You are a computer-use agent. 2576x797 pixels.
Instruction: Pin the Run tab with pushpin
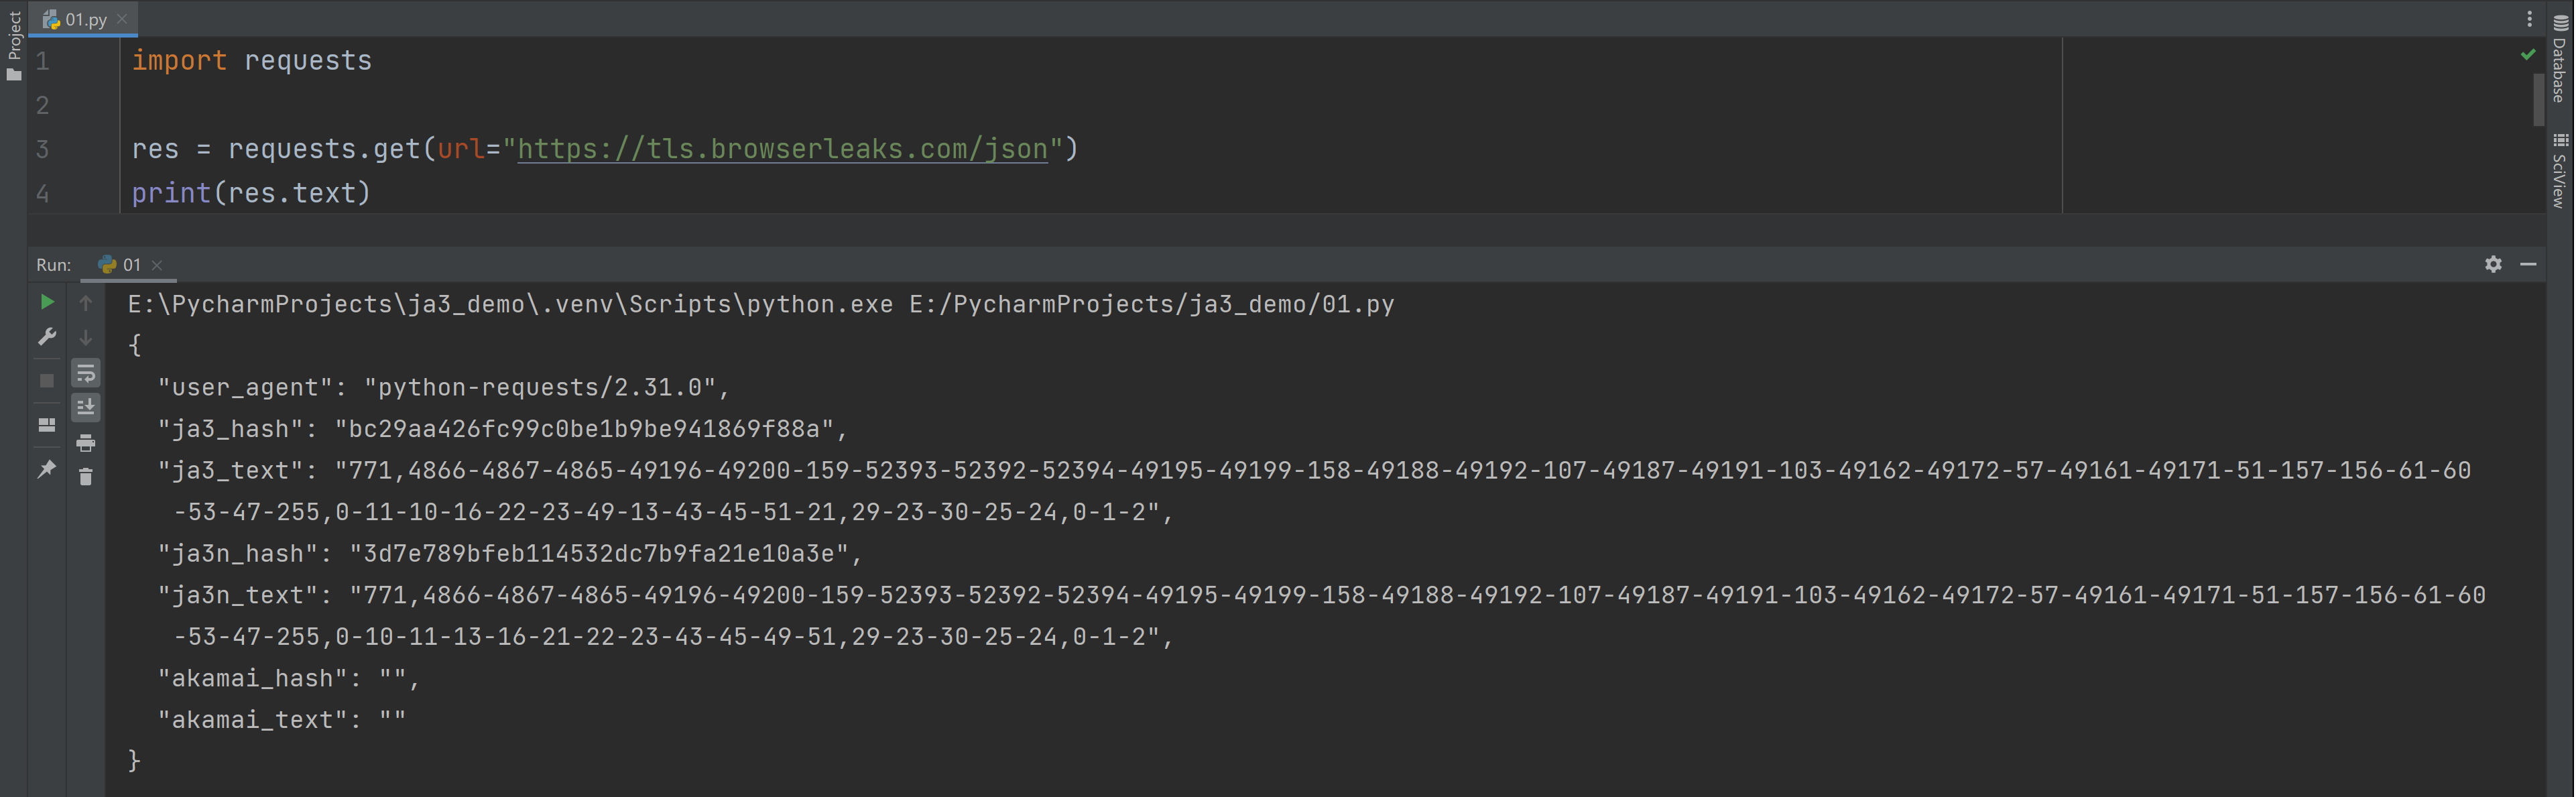(47, 469)
